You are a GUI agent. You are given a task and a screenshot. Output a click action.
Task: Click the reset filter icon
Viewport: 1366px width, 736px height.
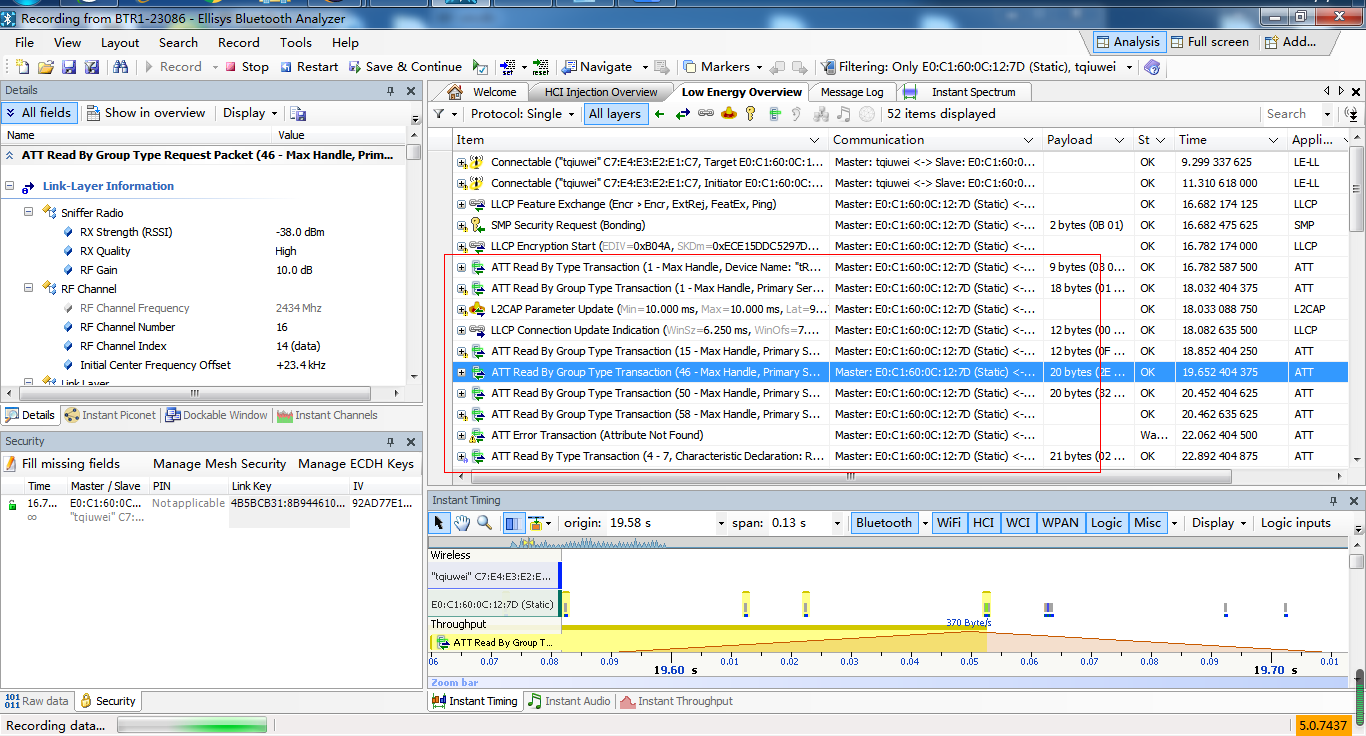[x=540, y=67]
